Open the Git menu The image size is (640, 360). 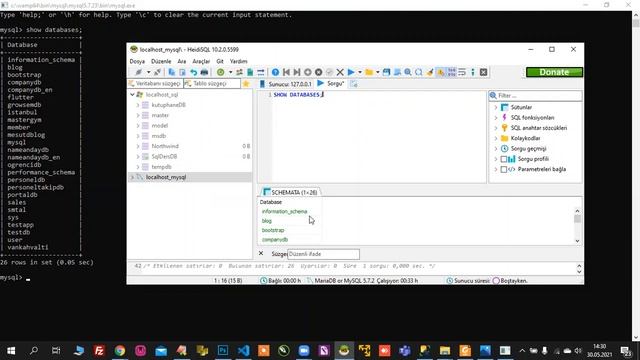click(220, 61)
